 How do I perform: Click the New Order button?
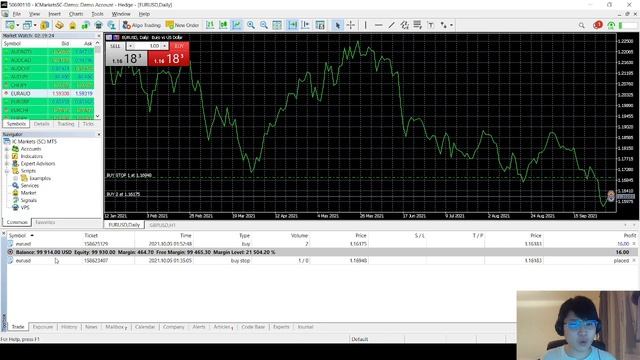(182, 25)
